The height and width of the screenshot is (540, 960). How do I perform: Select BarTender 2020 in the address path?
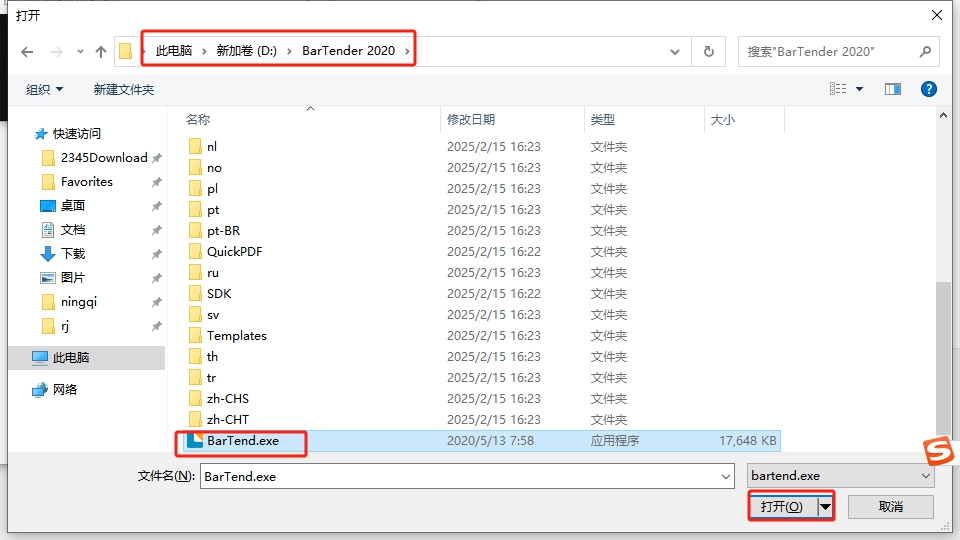(x=348, y=51)
